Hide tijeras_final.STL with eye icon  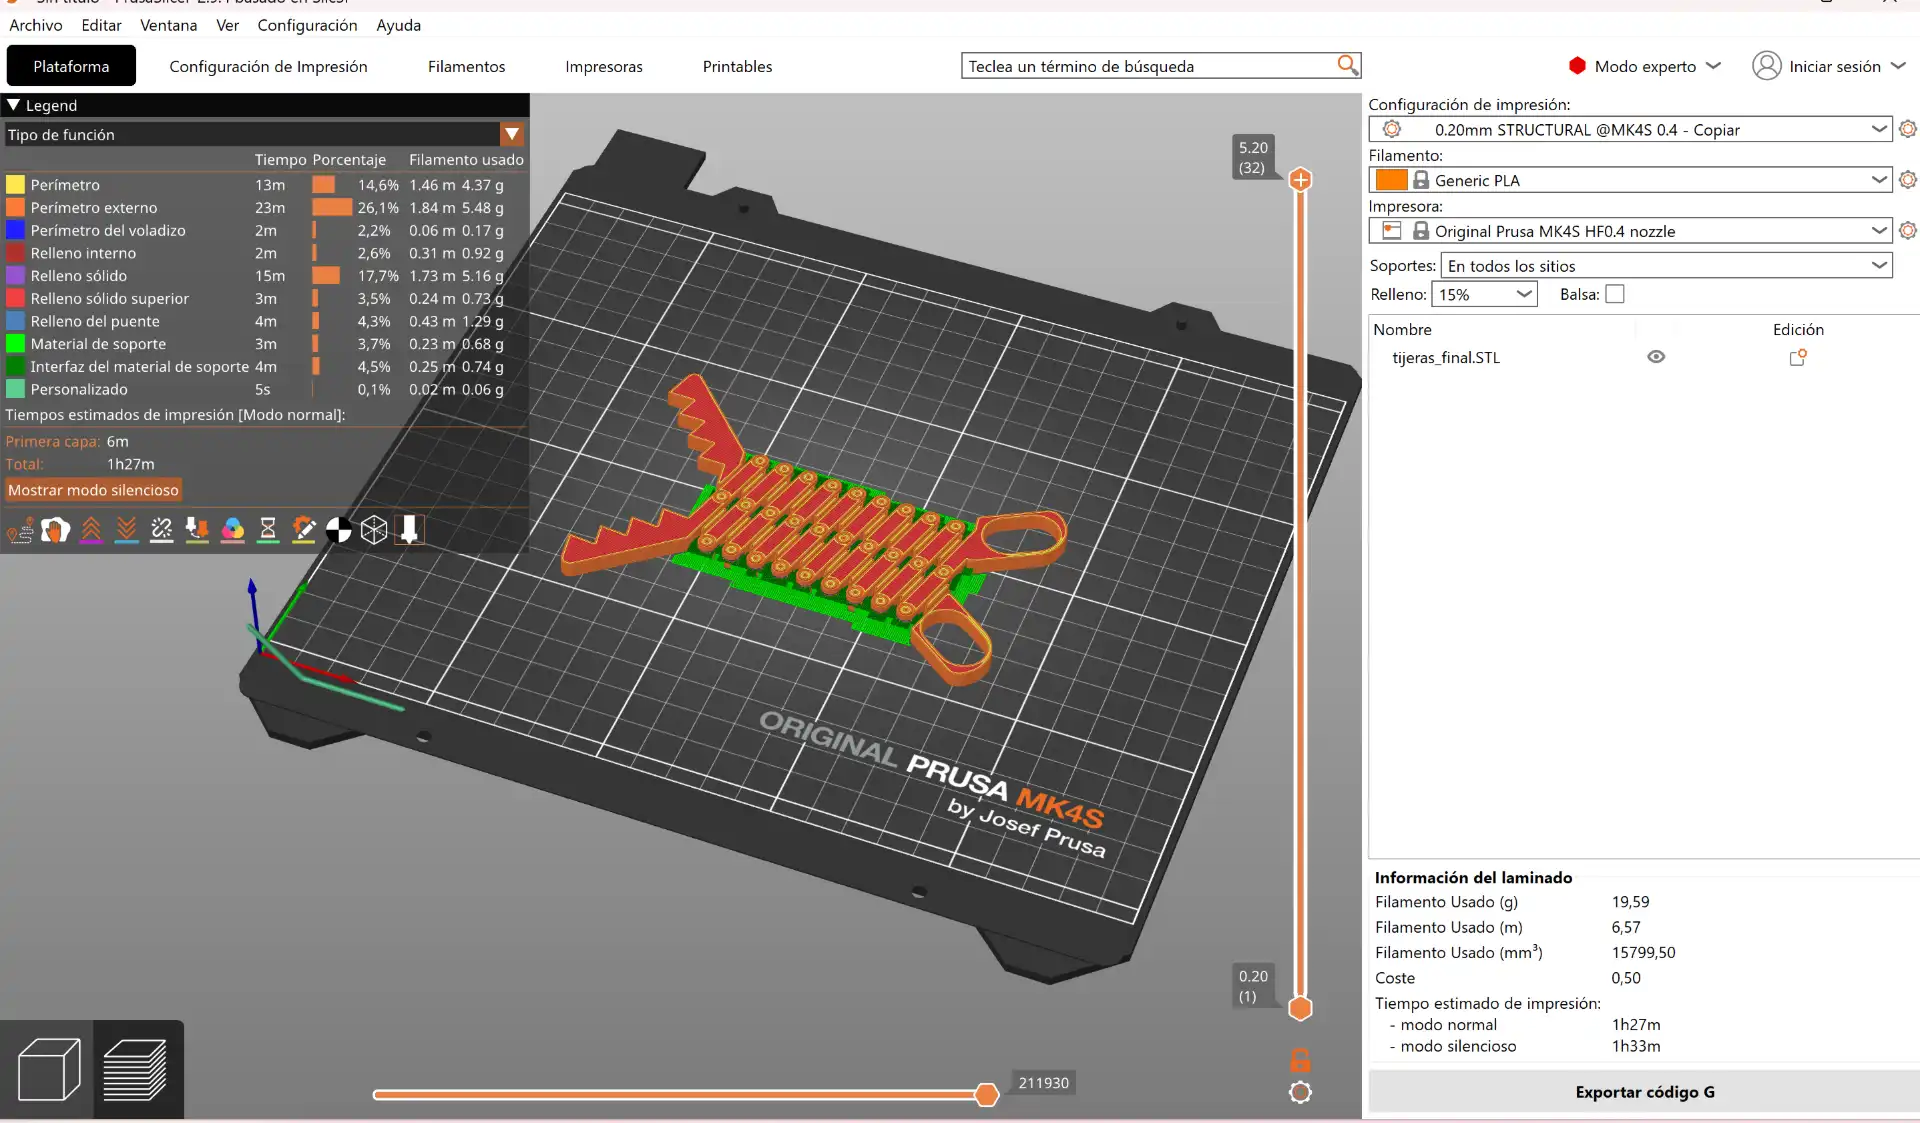[1656, 357]
